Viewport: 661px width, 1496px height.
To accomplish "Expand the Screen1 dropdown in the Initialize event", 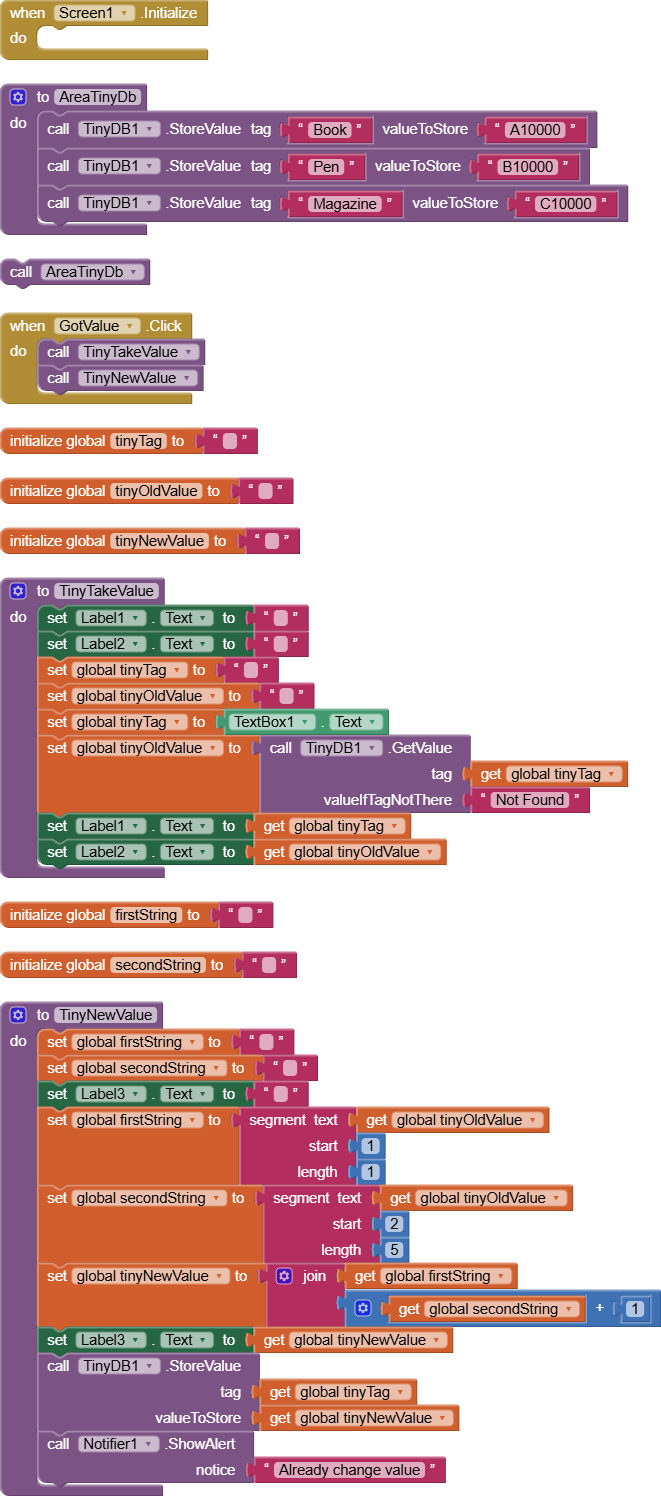I will coord(123,13).
